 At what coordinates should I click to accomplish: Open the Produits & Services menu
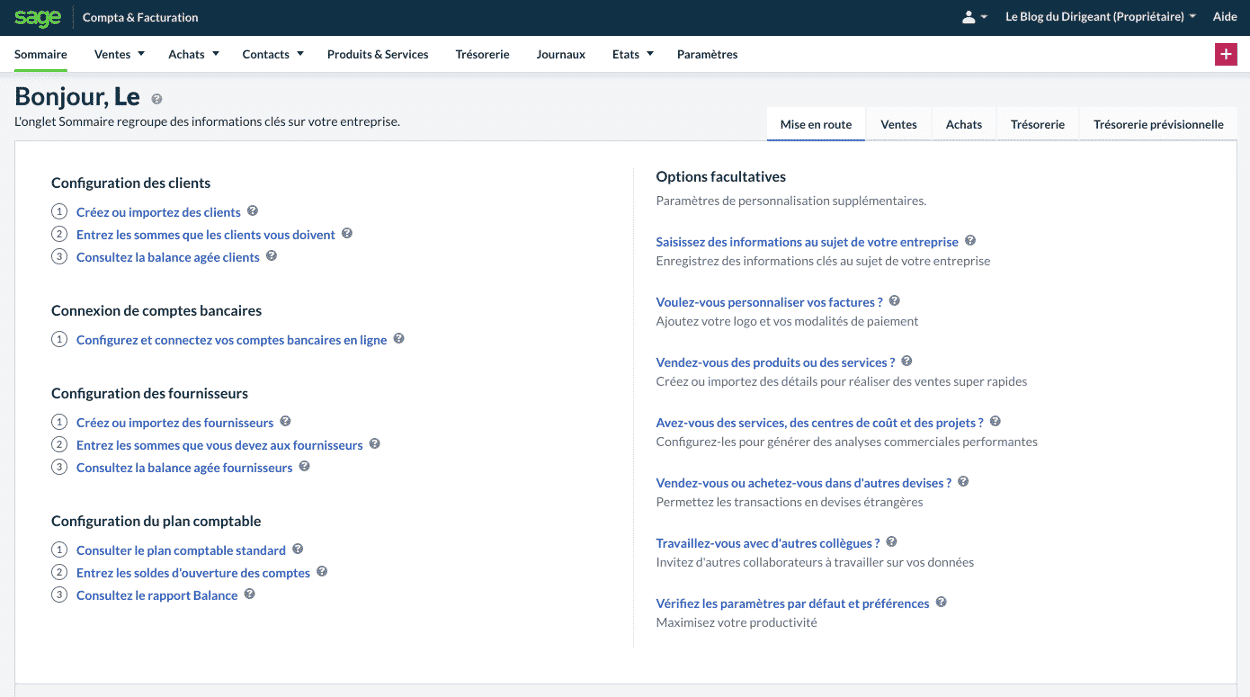(377, 54)
